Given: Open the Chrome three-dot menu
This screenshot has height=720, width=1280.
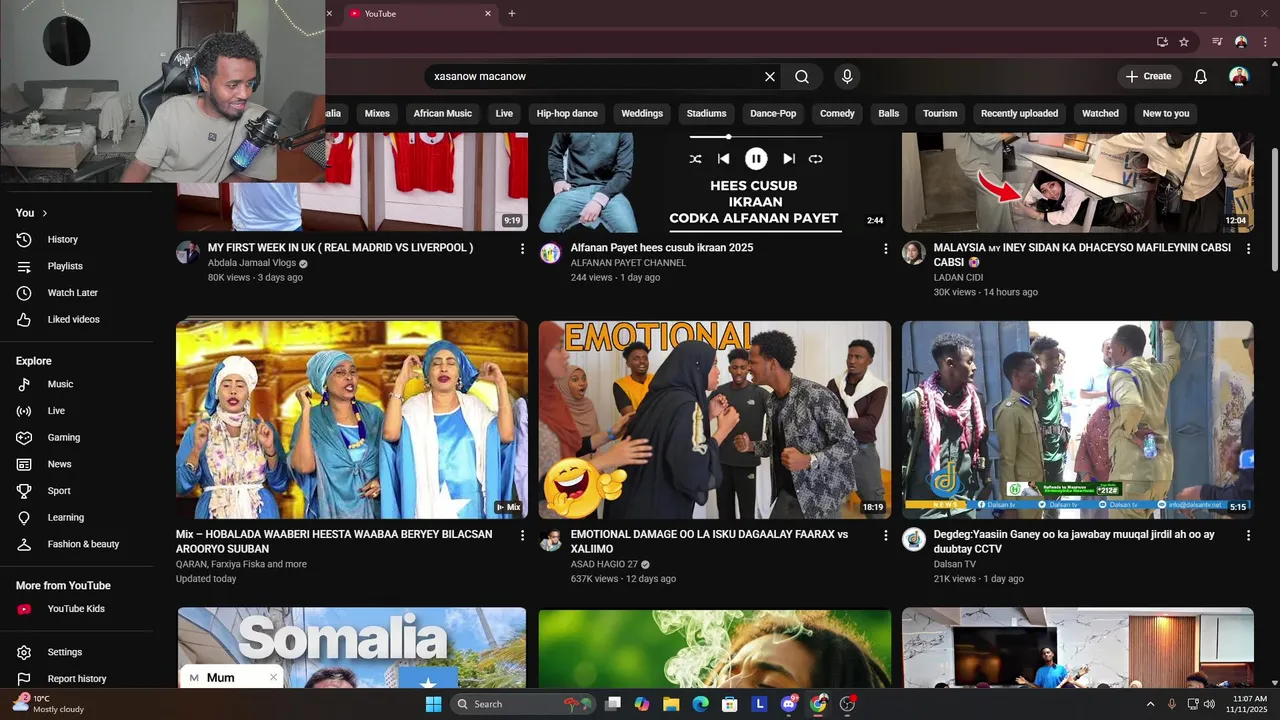Looking at the screenshot, I should tap(1264, 42).
